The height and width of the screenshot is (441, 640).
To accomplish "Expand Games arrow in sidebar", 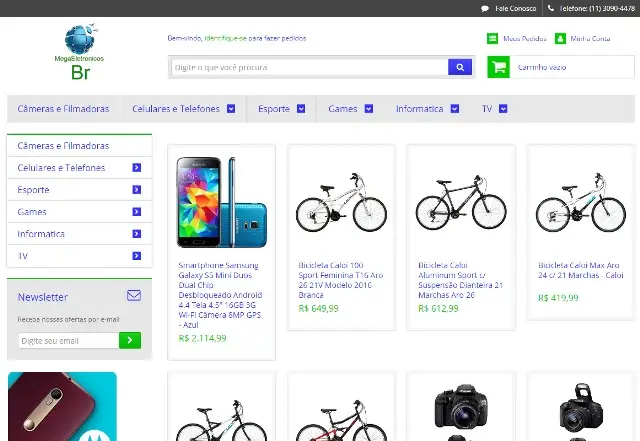I will (x=137, y=212).
